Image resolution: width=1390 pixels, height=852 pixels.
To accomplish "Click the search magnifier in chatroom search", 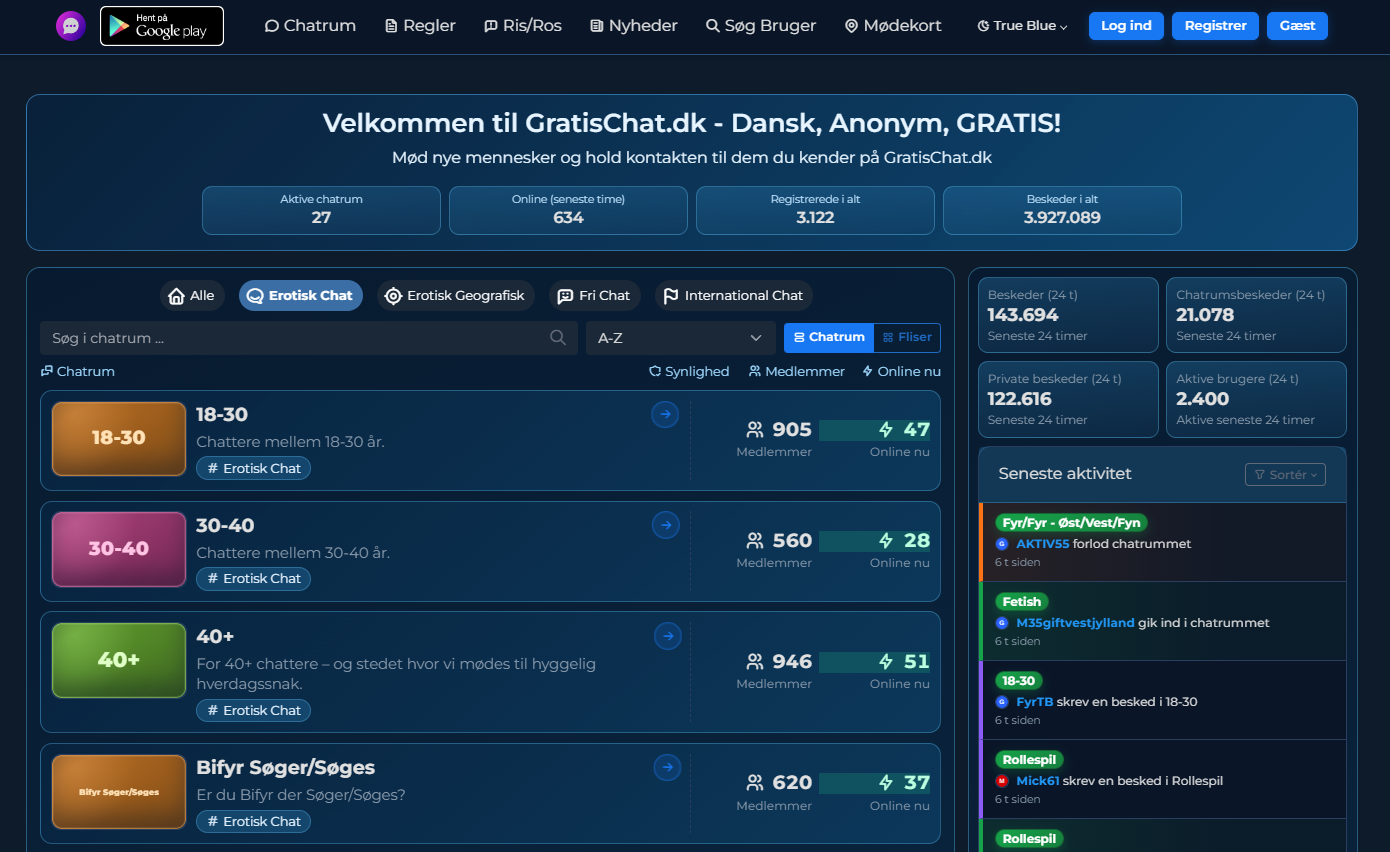I will click(x=558, y=338).
